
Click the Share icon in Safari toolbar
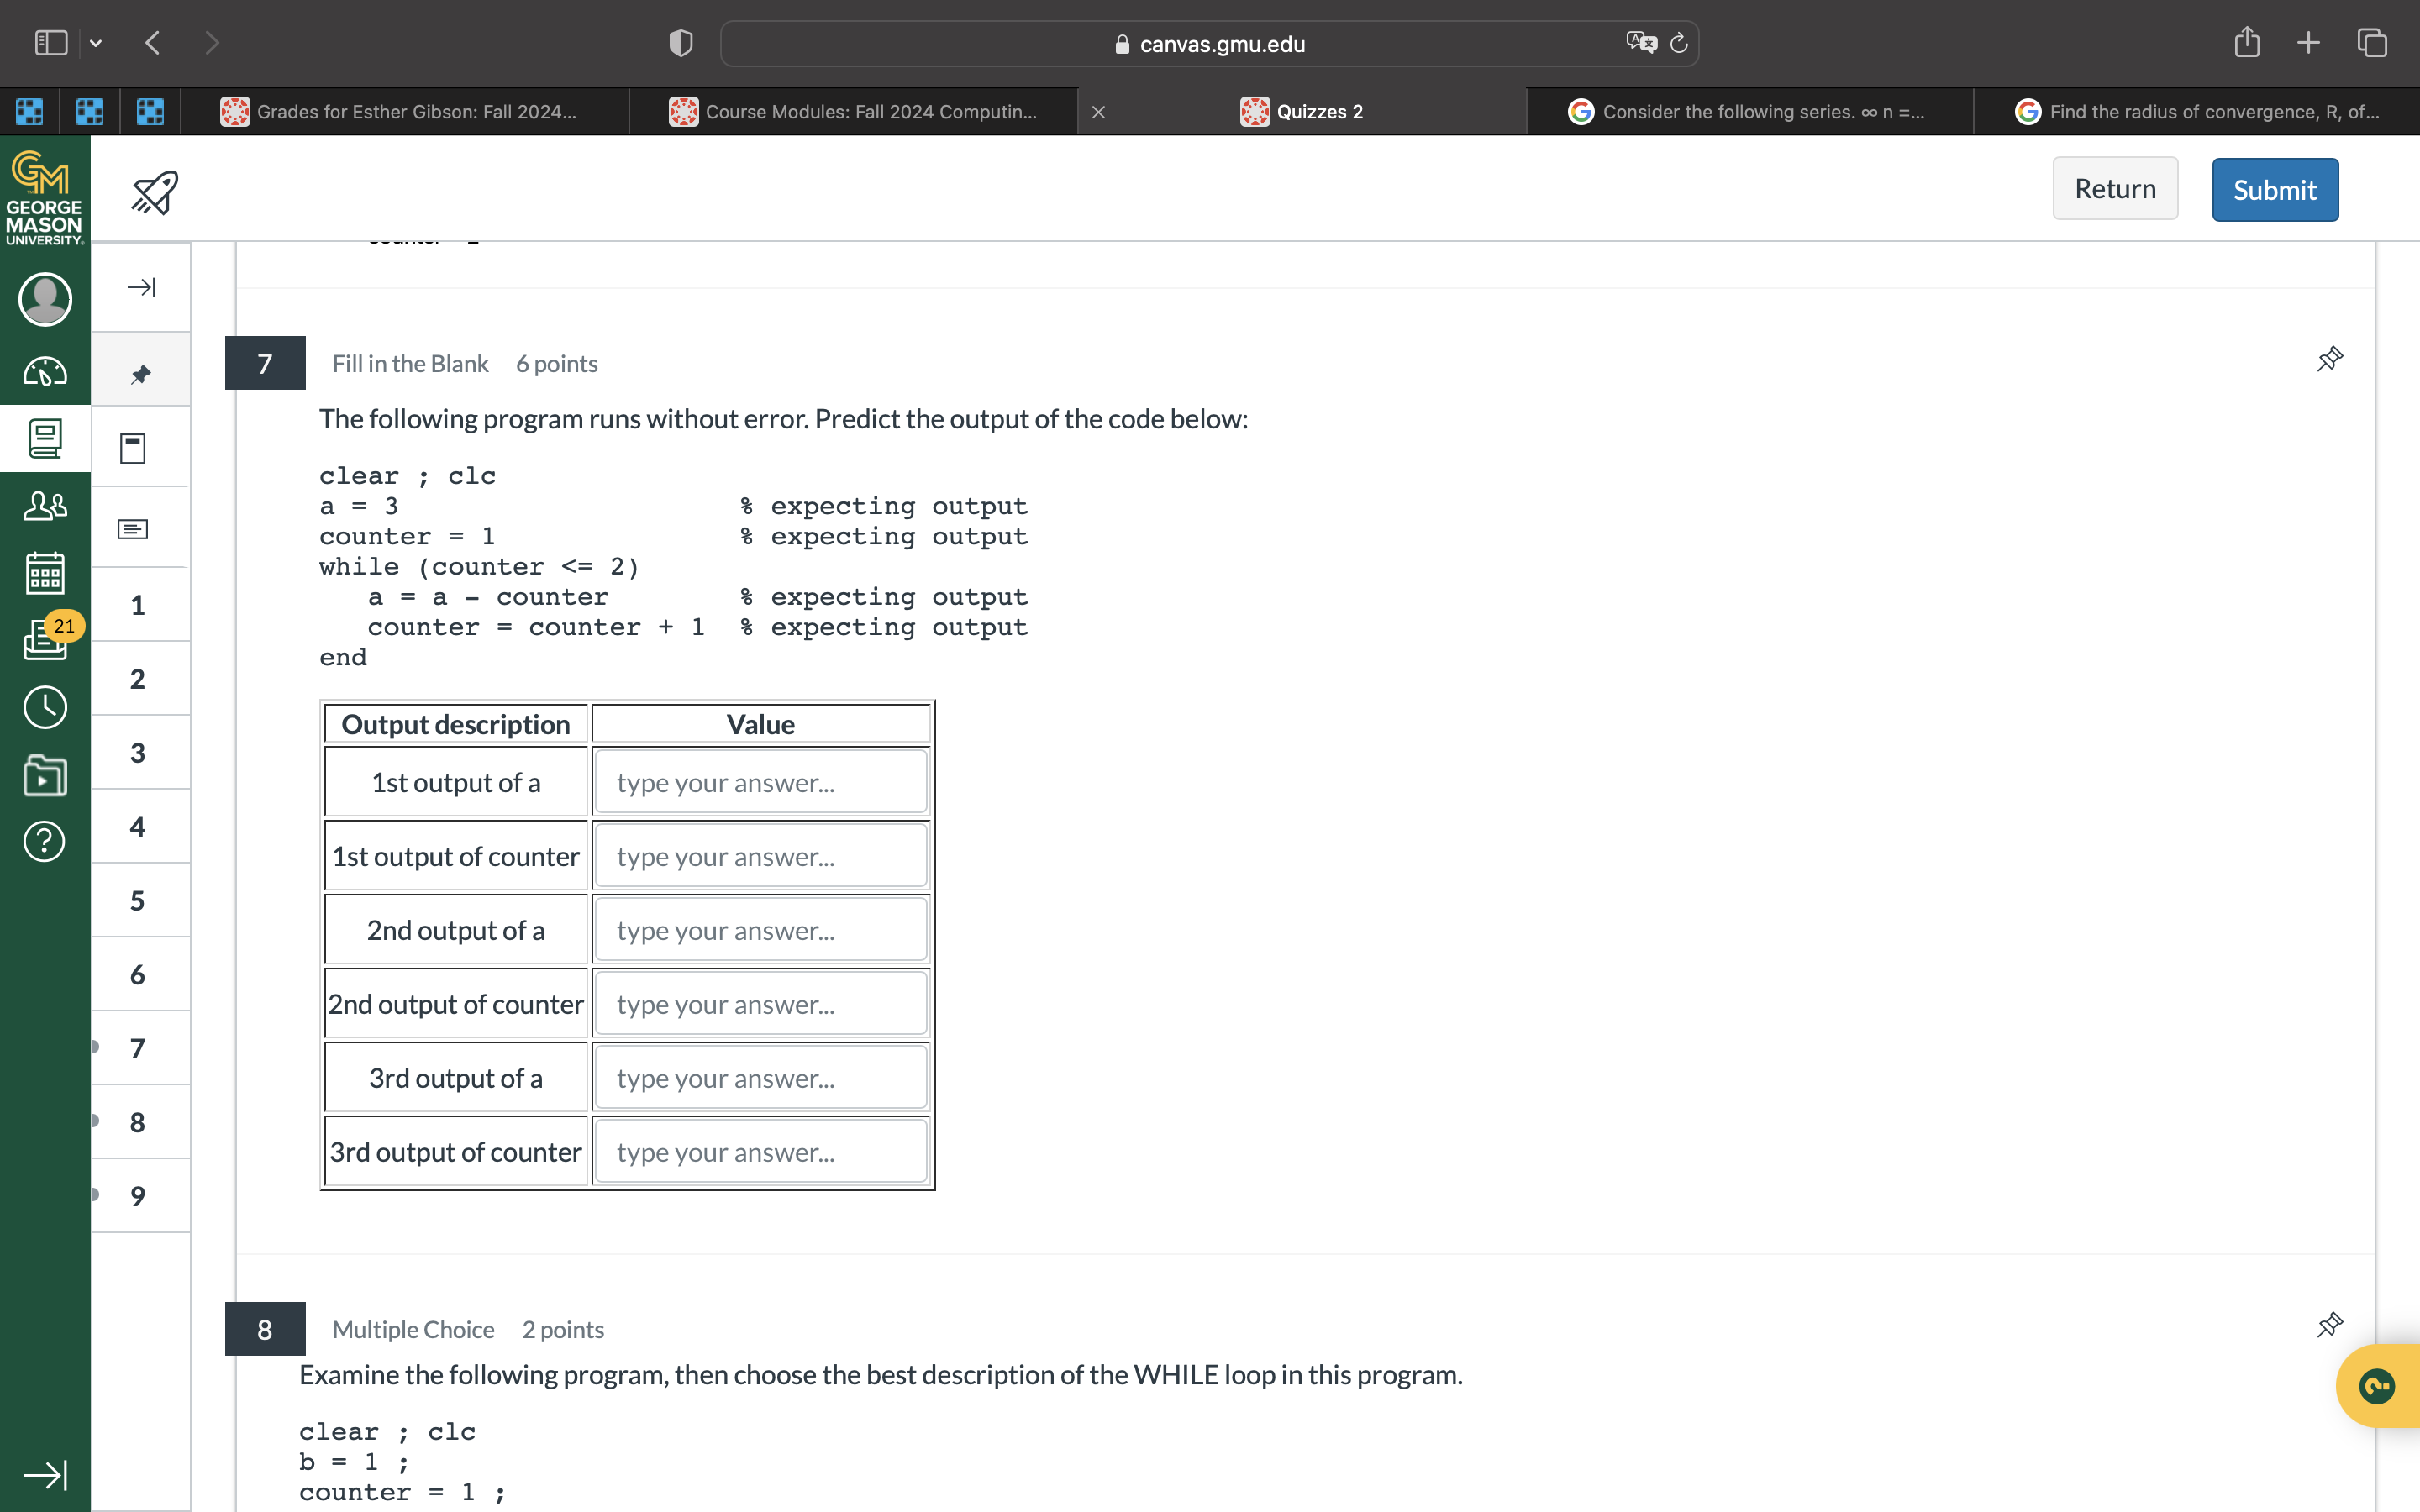pyautogui.click(x=2247, y=42)
